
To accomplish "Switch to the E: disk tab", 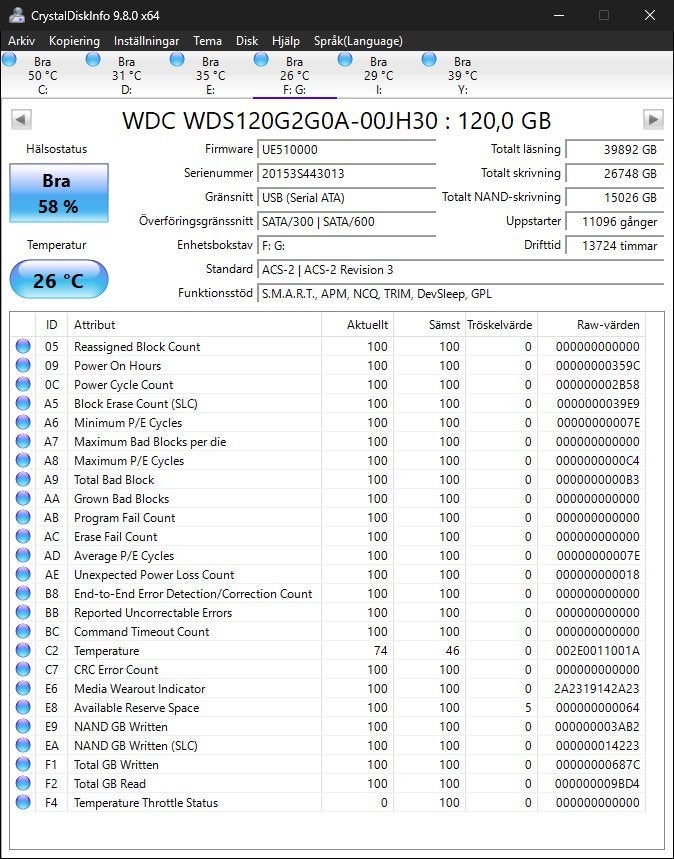I will click(x=210, y=75).
